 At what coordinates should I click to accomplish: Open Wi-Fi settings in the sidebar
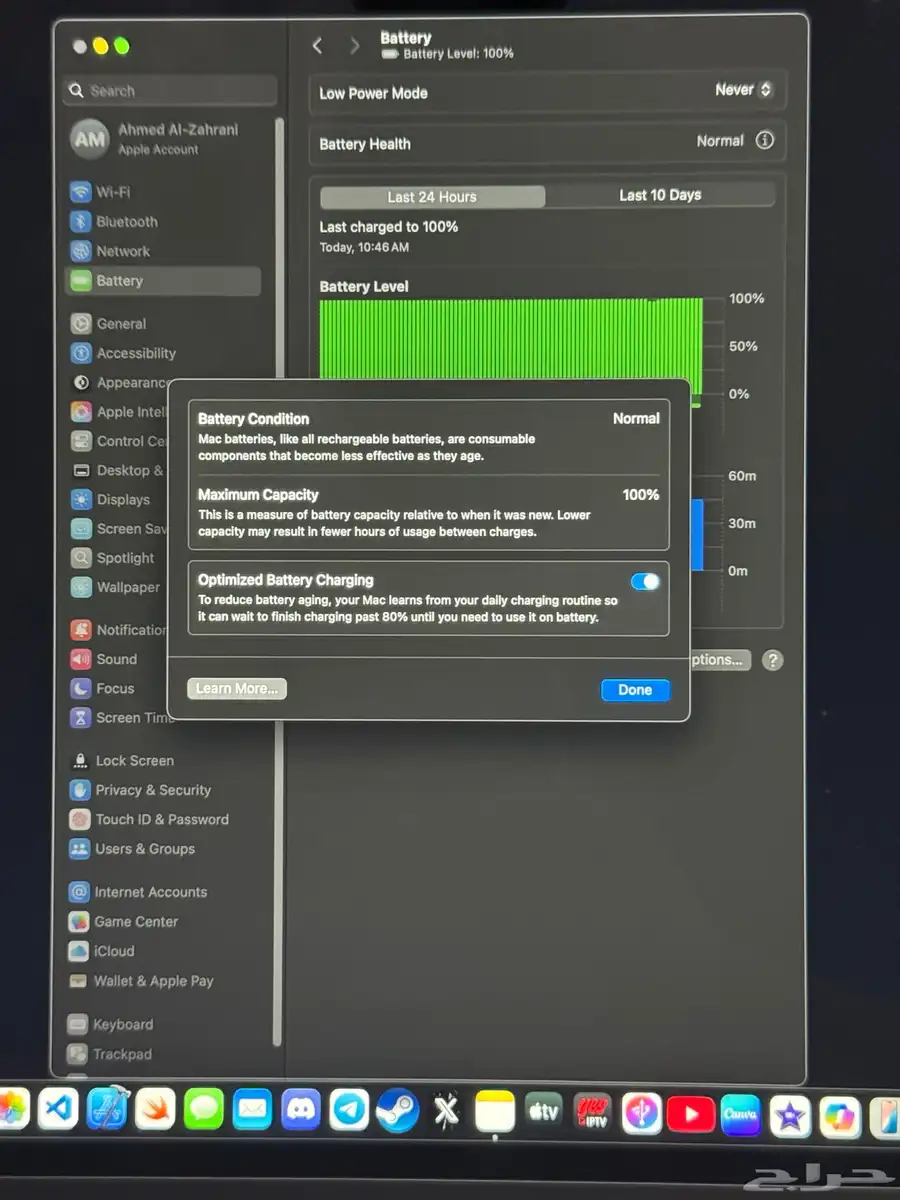pyautogui.click(x=100, y=192)
